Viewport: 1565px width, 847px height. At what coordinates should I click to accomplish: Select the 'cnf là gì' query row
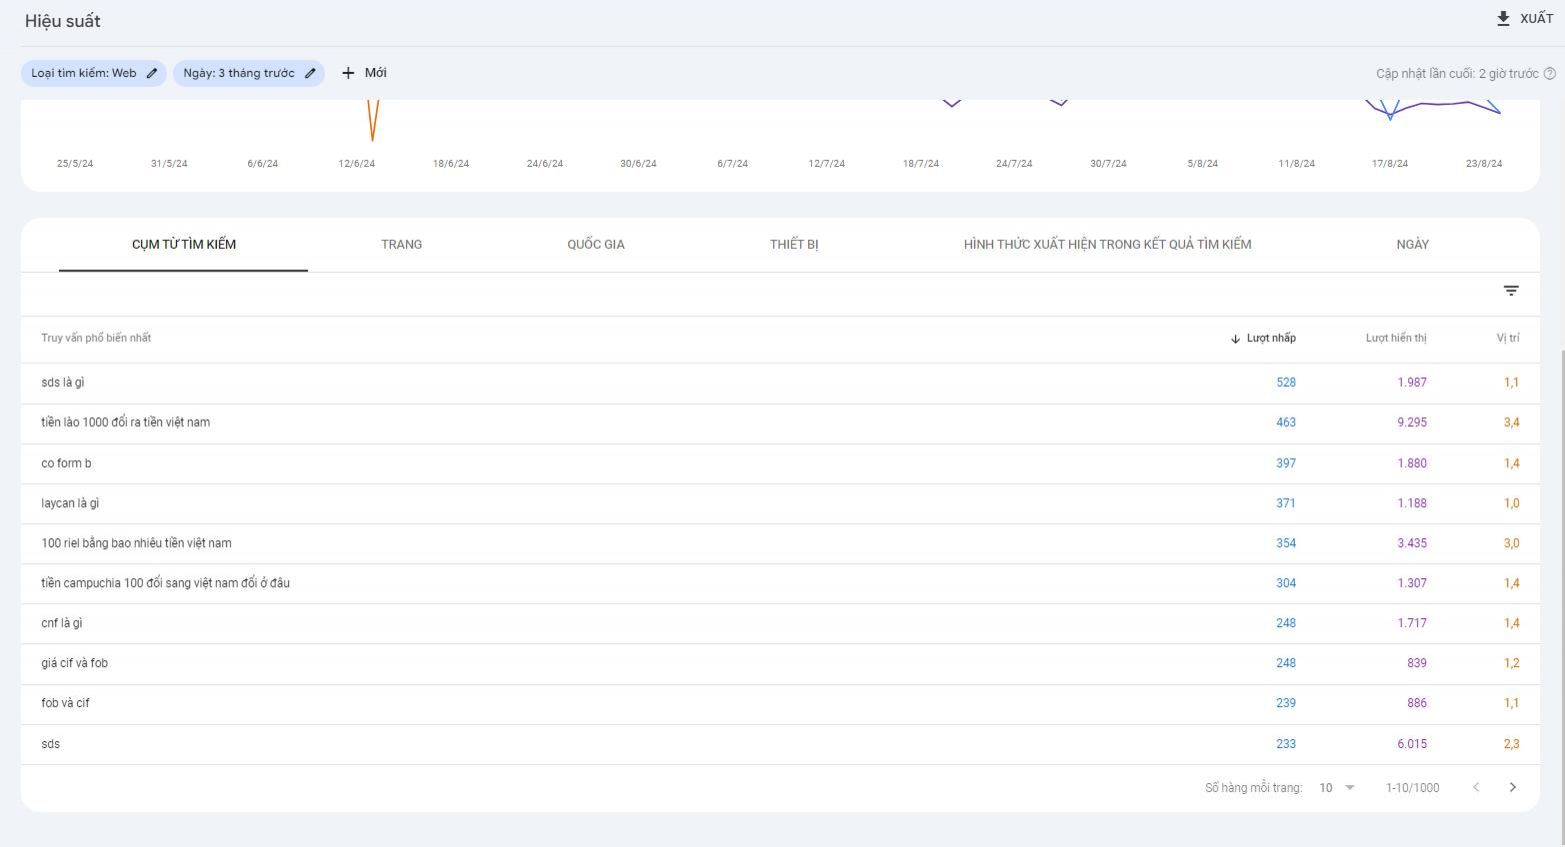[780, 624]
